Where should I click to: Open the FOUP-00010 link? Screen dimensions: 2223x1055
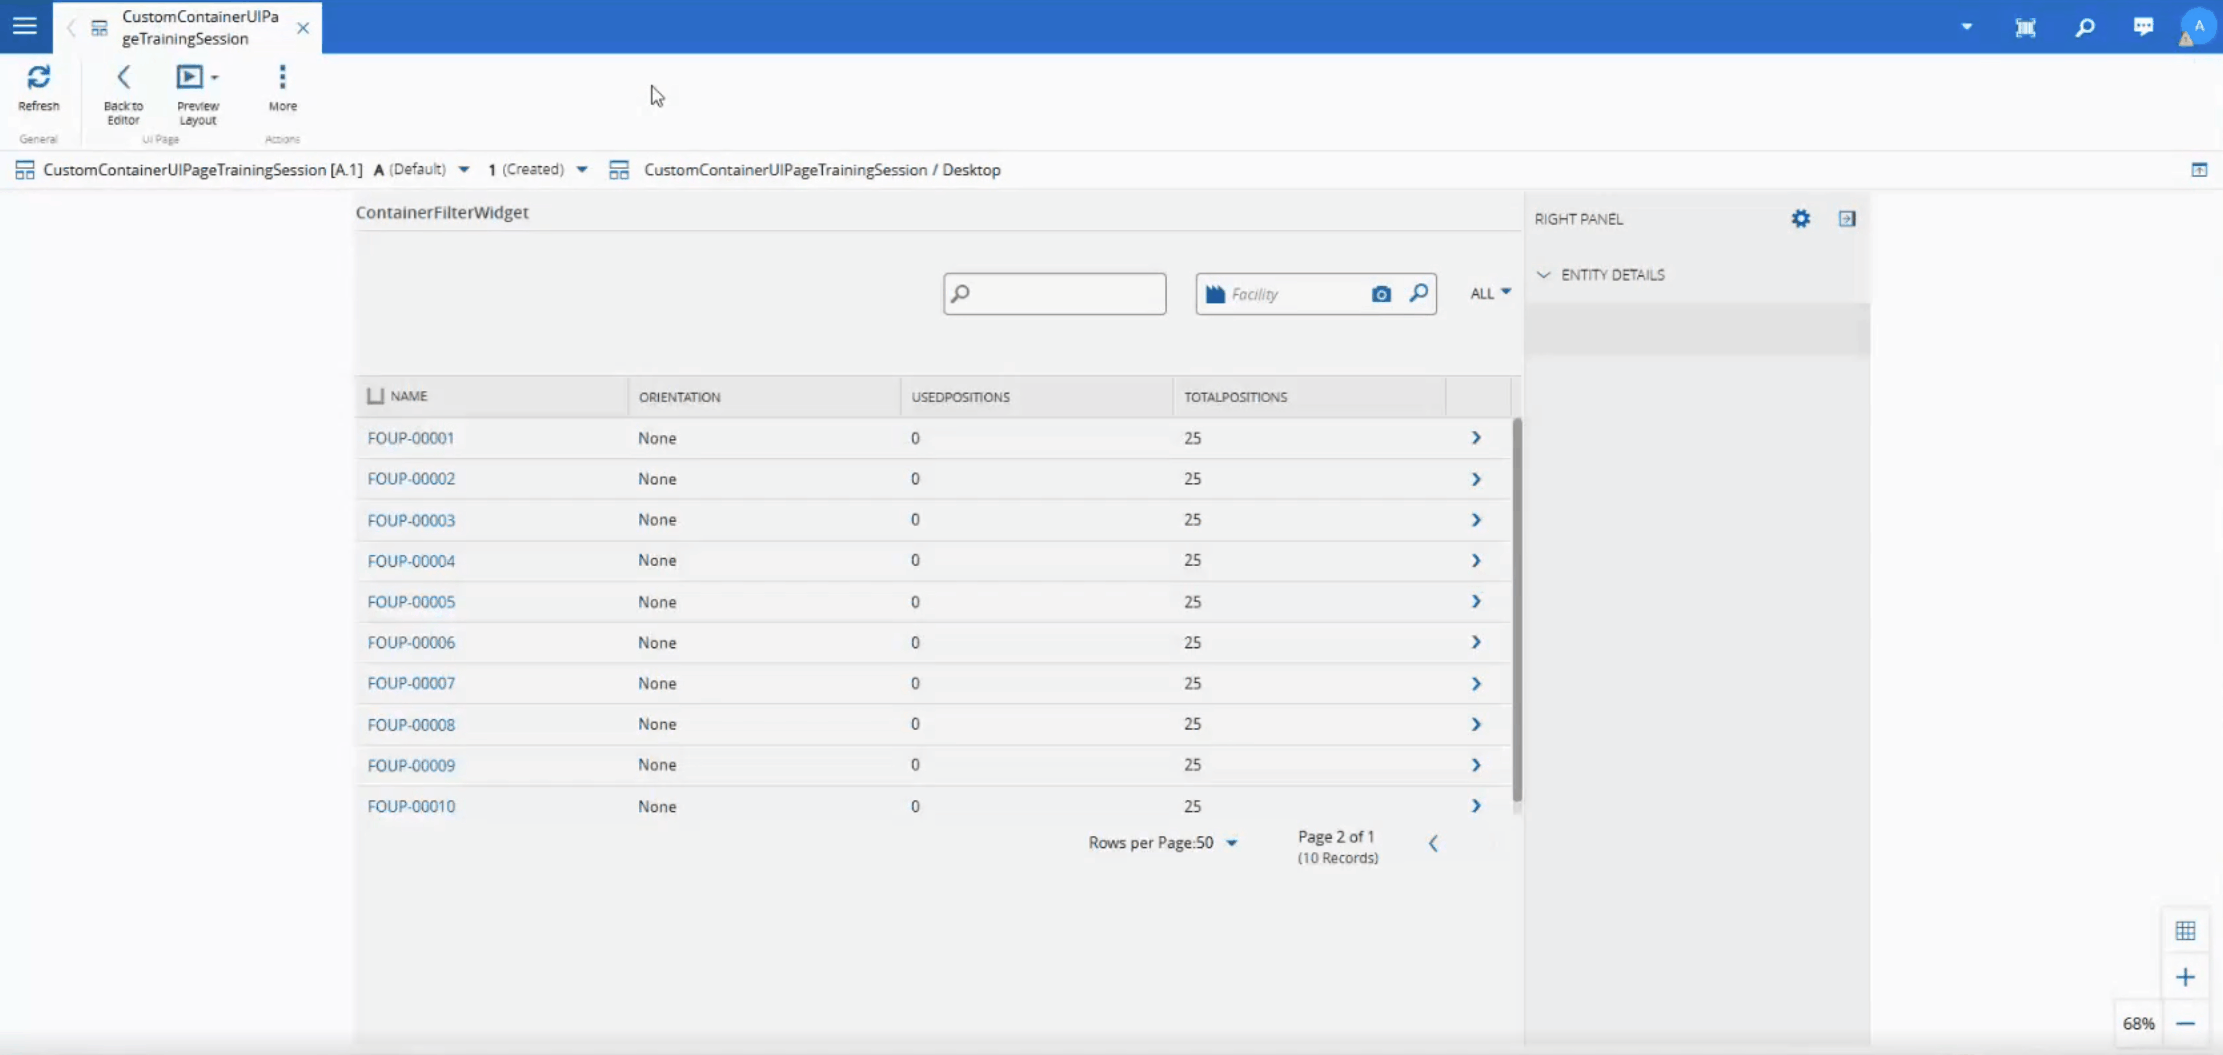[411, 806]
